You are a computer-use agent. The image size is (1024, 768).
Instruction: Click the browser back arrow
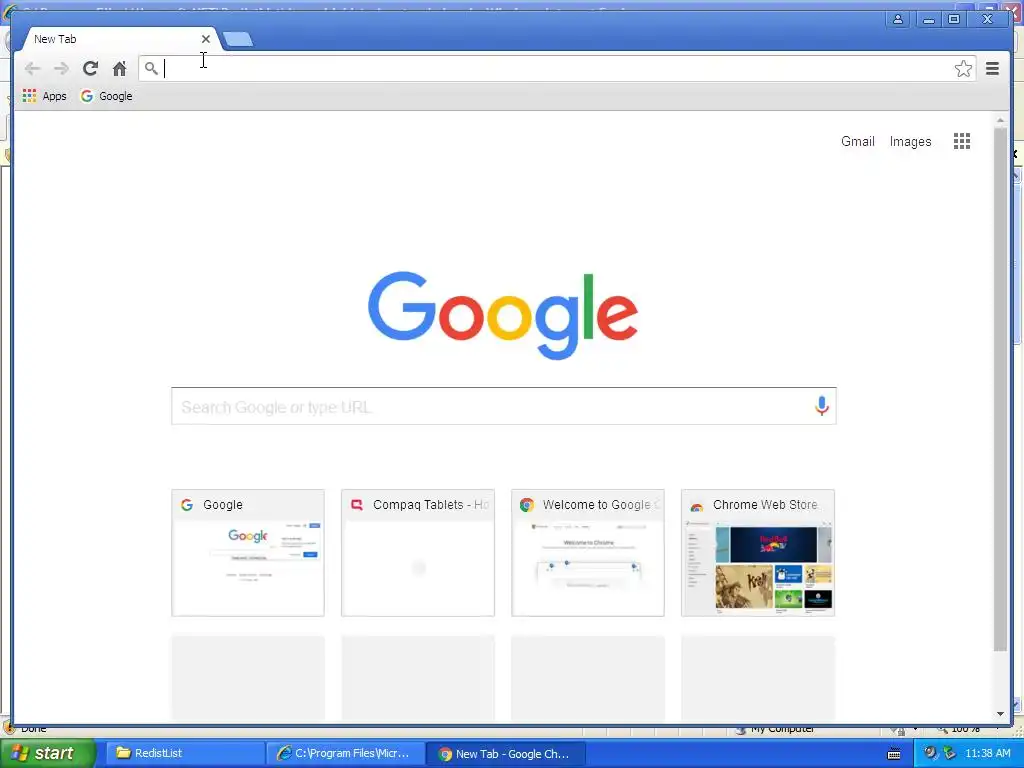tap(32, 69)
